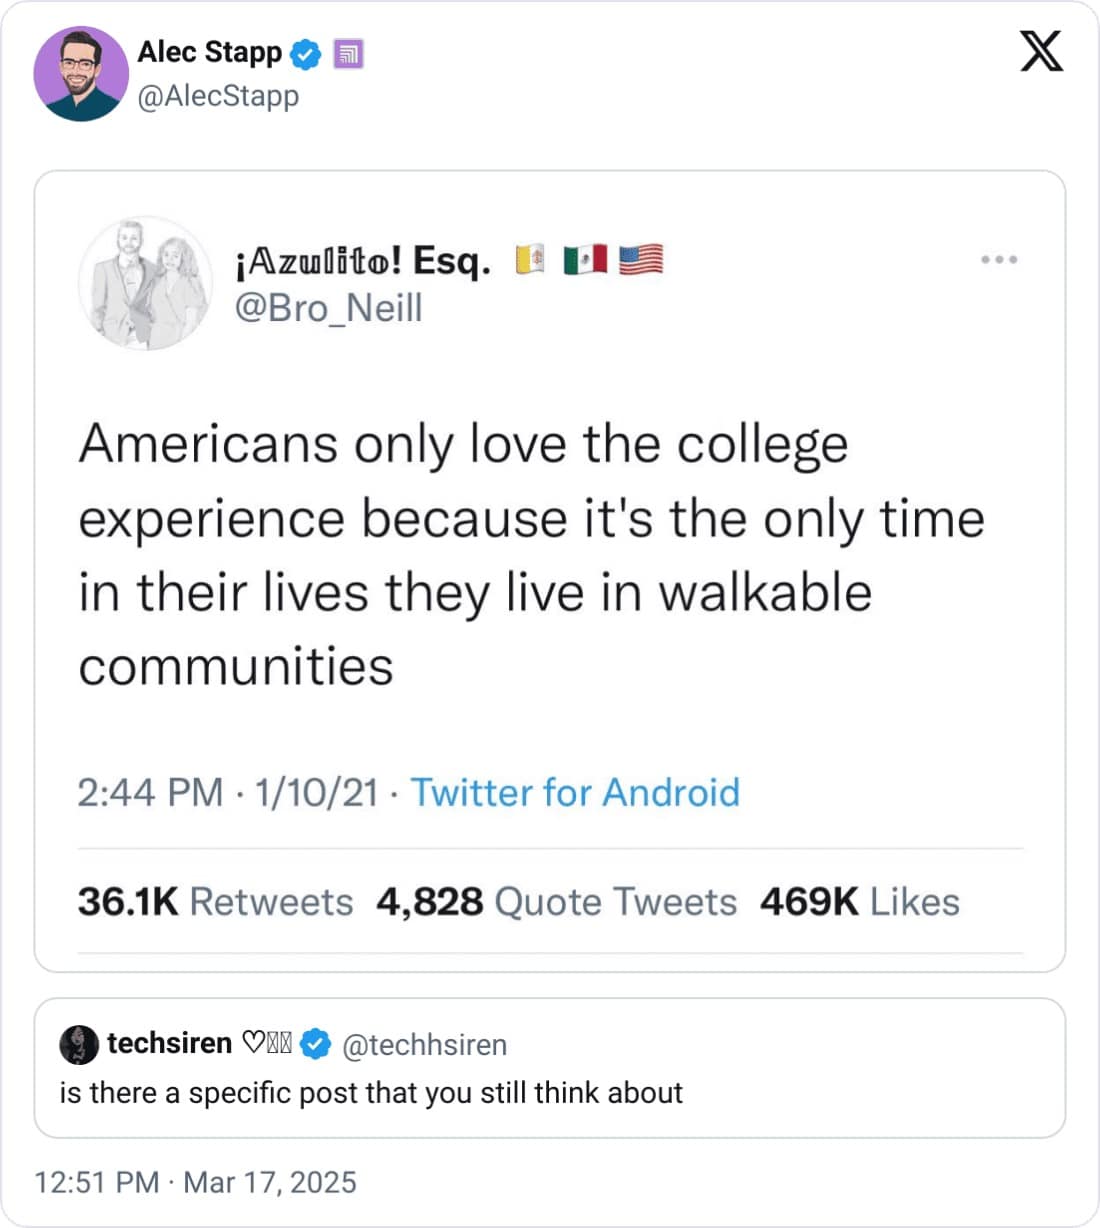Click the 4,828 Quote Tweets label

555,901
